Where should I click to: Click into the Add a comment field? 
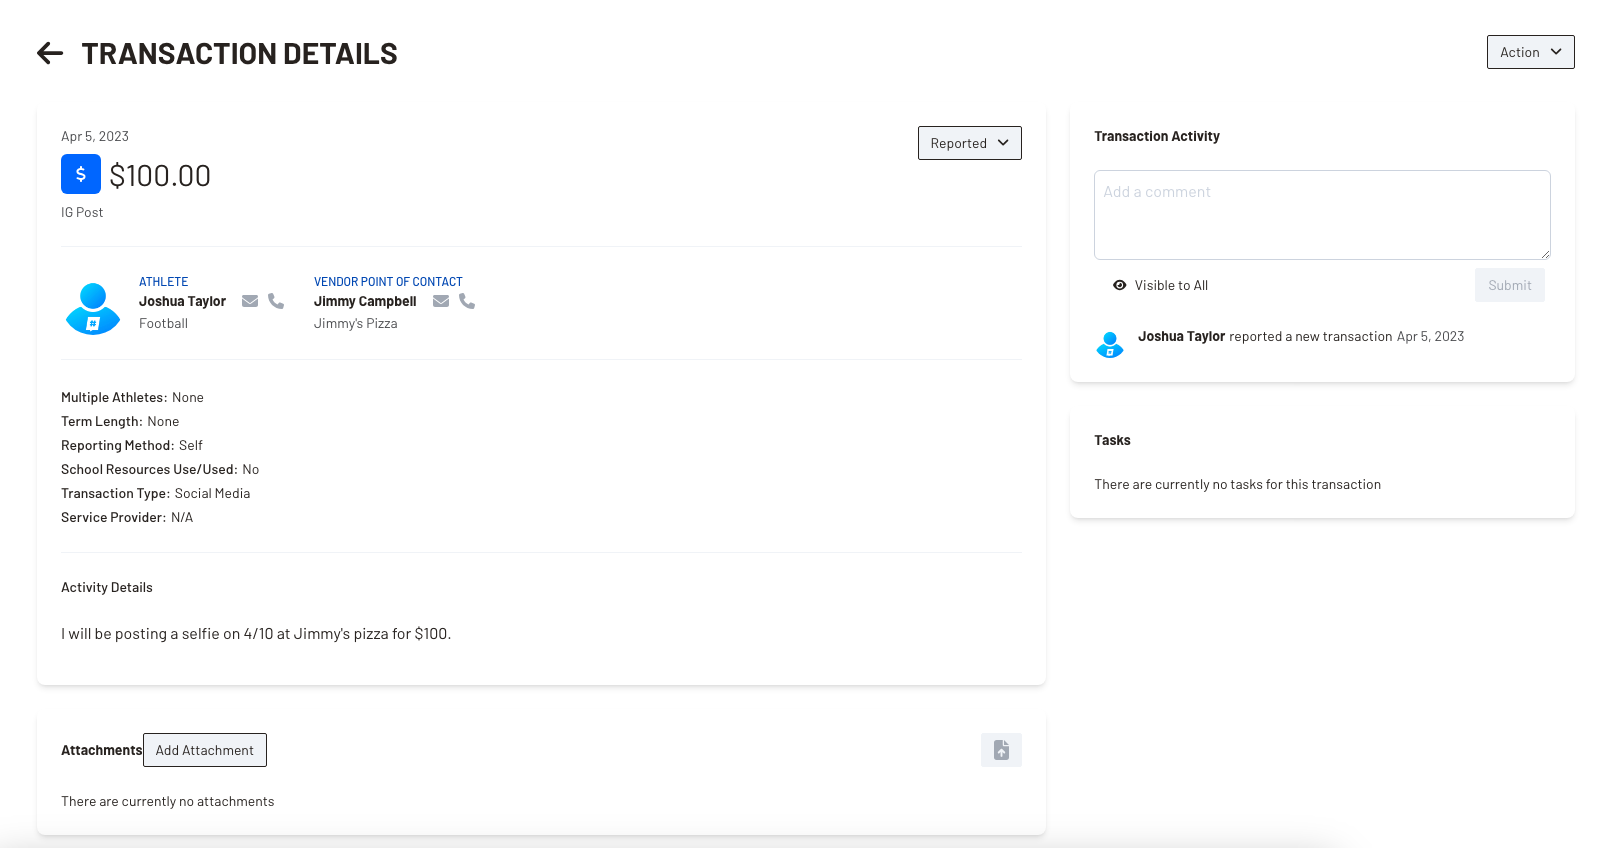coord(1321,215)
